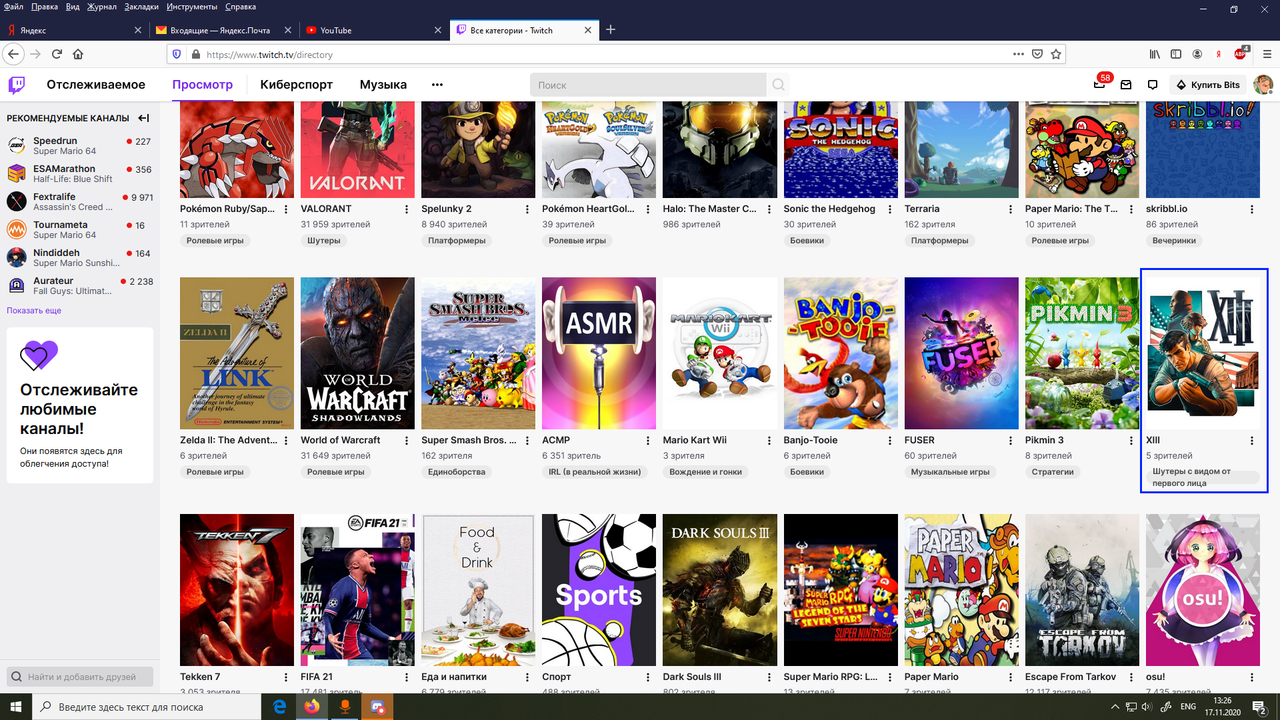Bookmark this page with star icon
The image size is (1280, 720).
1056,54
